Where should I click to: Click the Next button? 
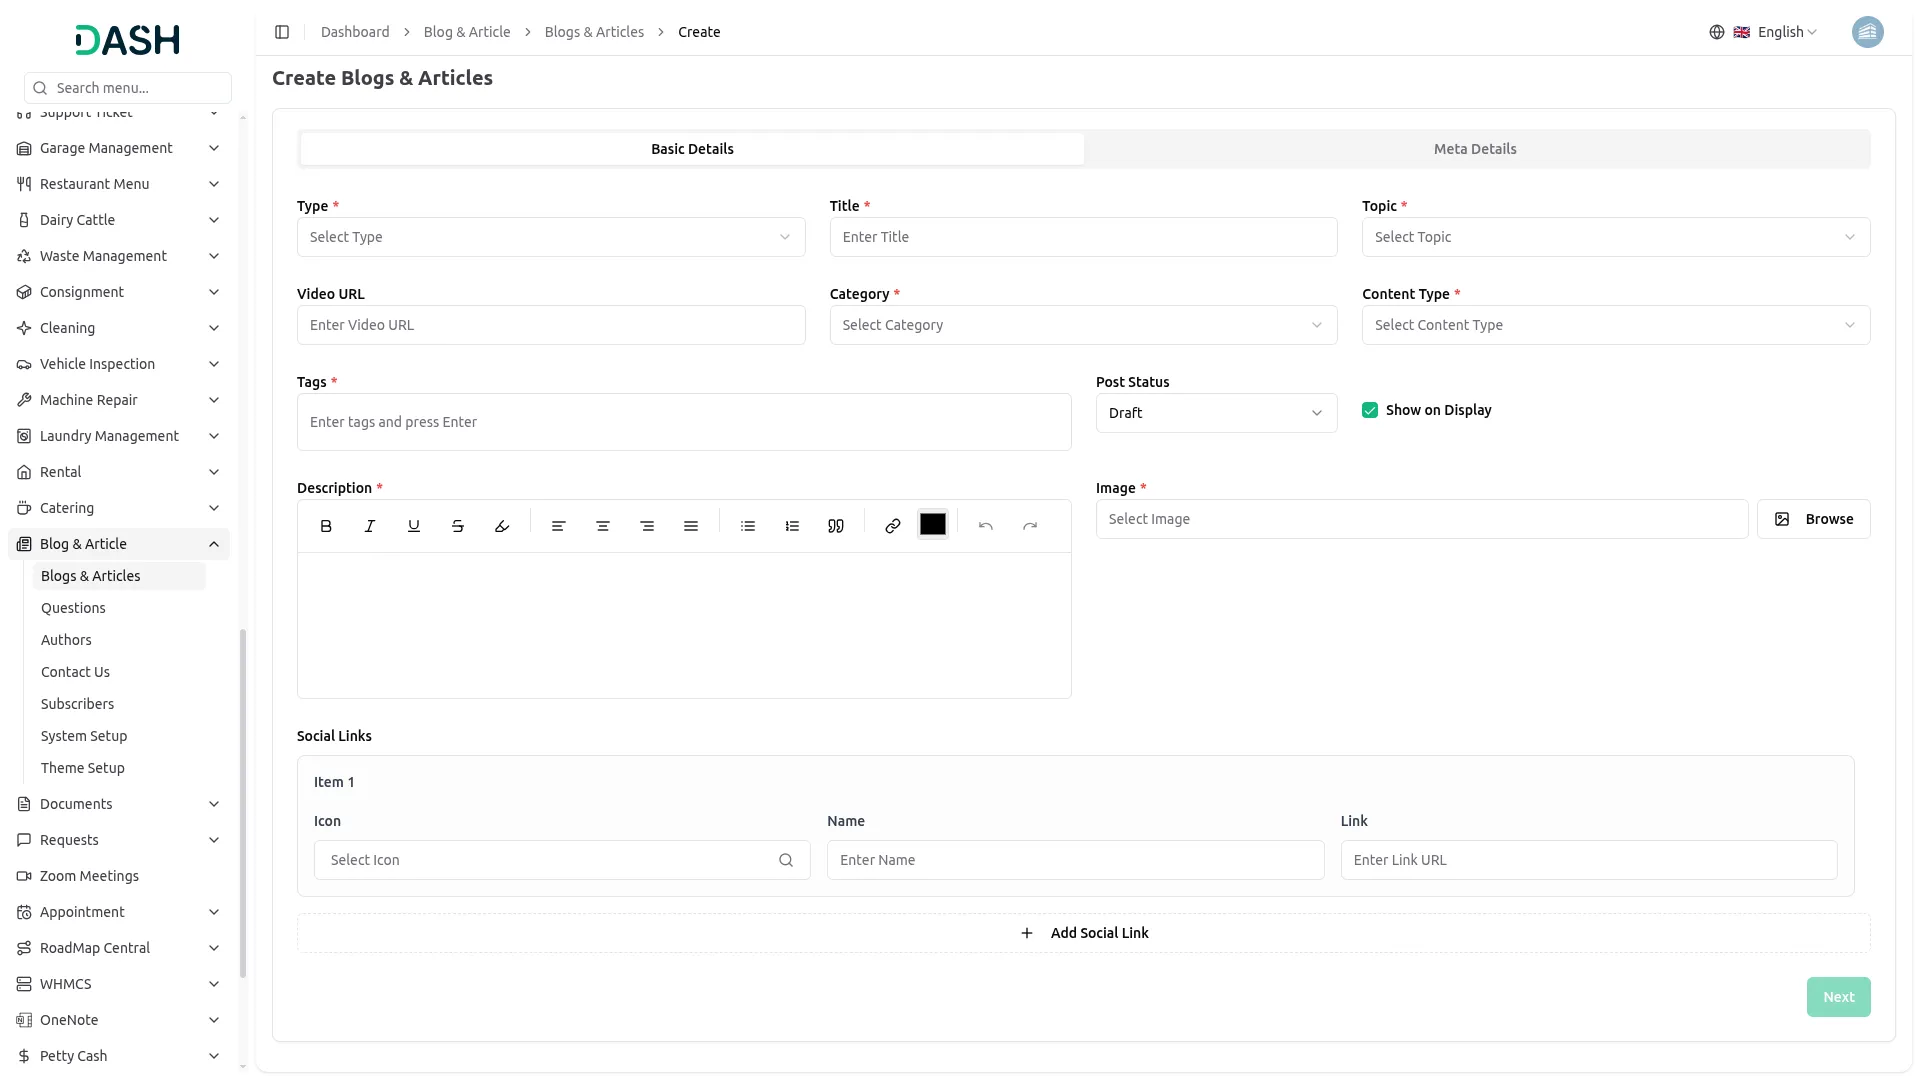1838,997
